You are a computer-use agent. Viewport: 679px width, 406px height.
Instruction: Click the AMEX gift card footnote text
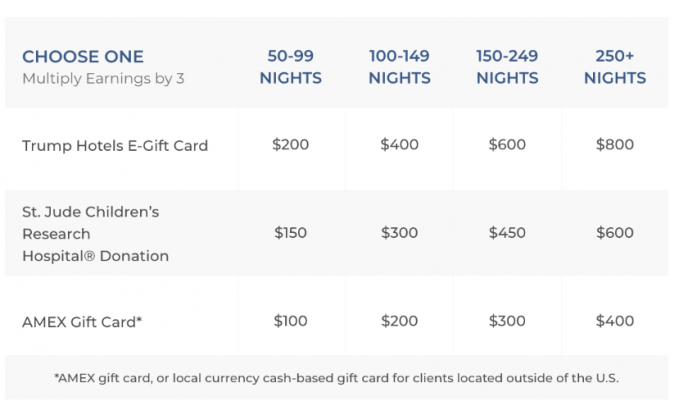point(337,378)
